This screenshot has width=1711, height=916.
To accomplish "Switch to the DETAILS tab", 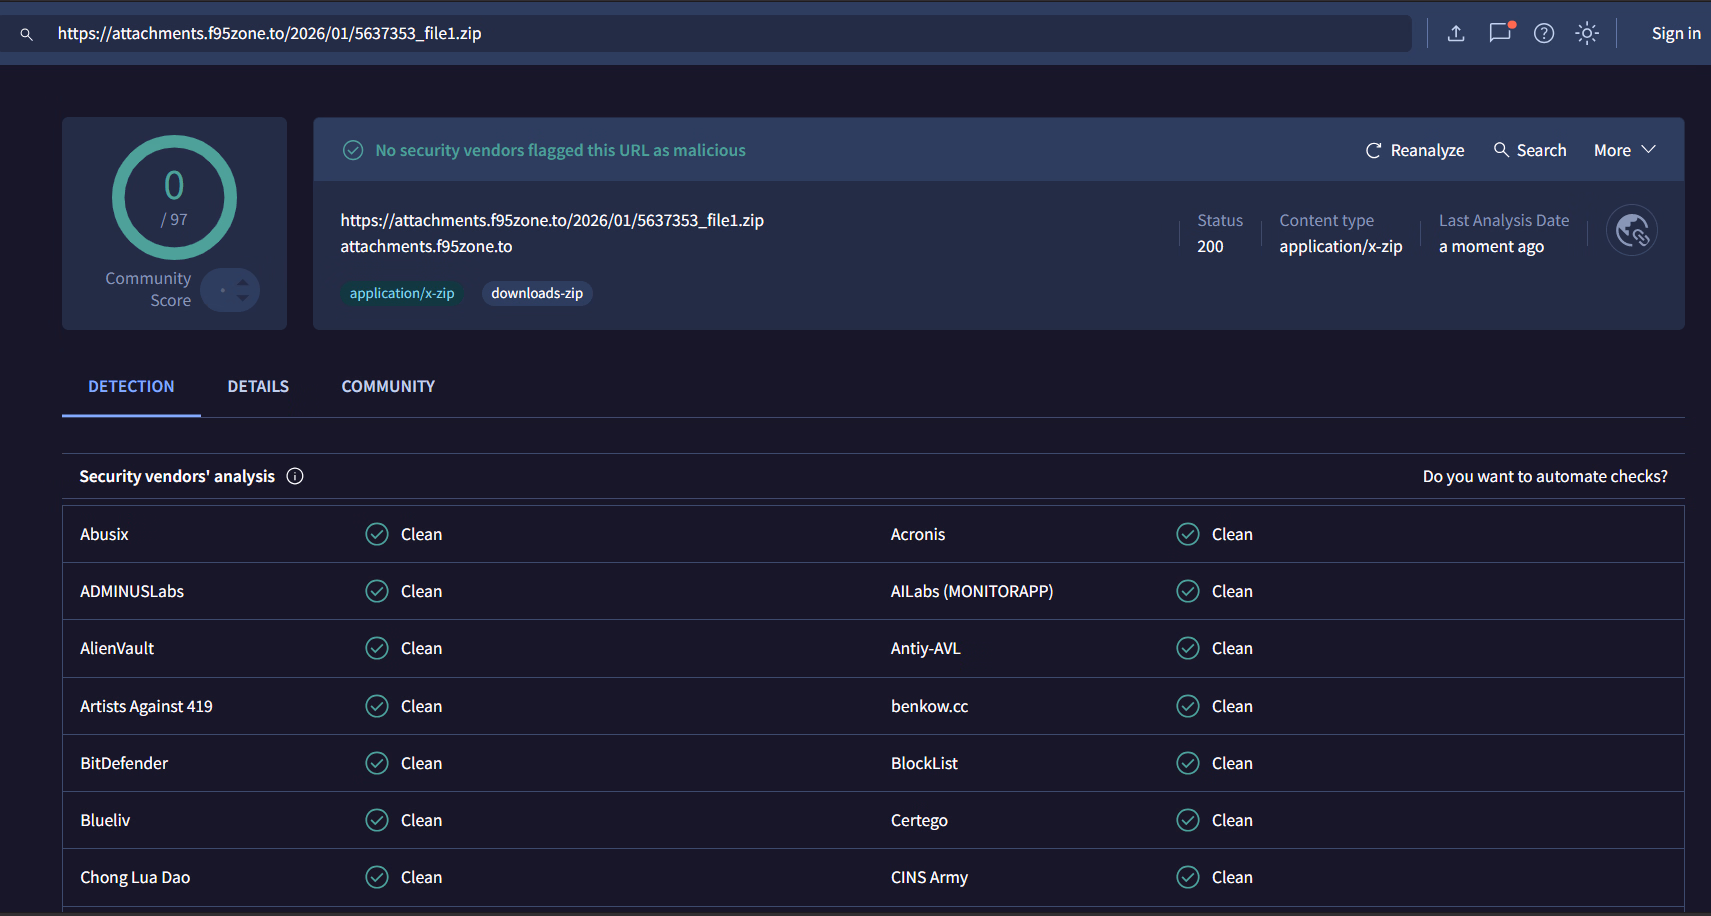I will tap(258, 386).
